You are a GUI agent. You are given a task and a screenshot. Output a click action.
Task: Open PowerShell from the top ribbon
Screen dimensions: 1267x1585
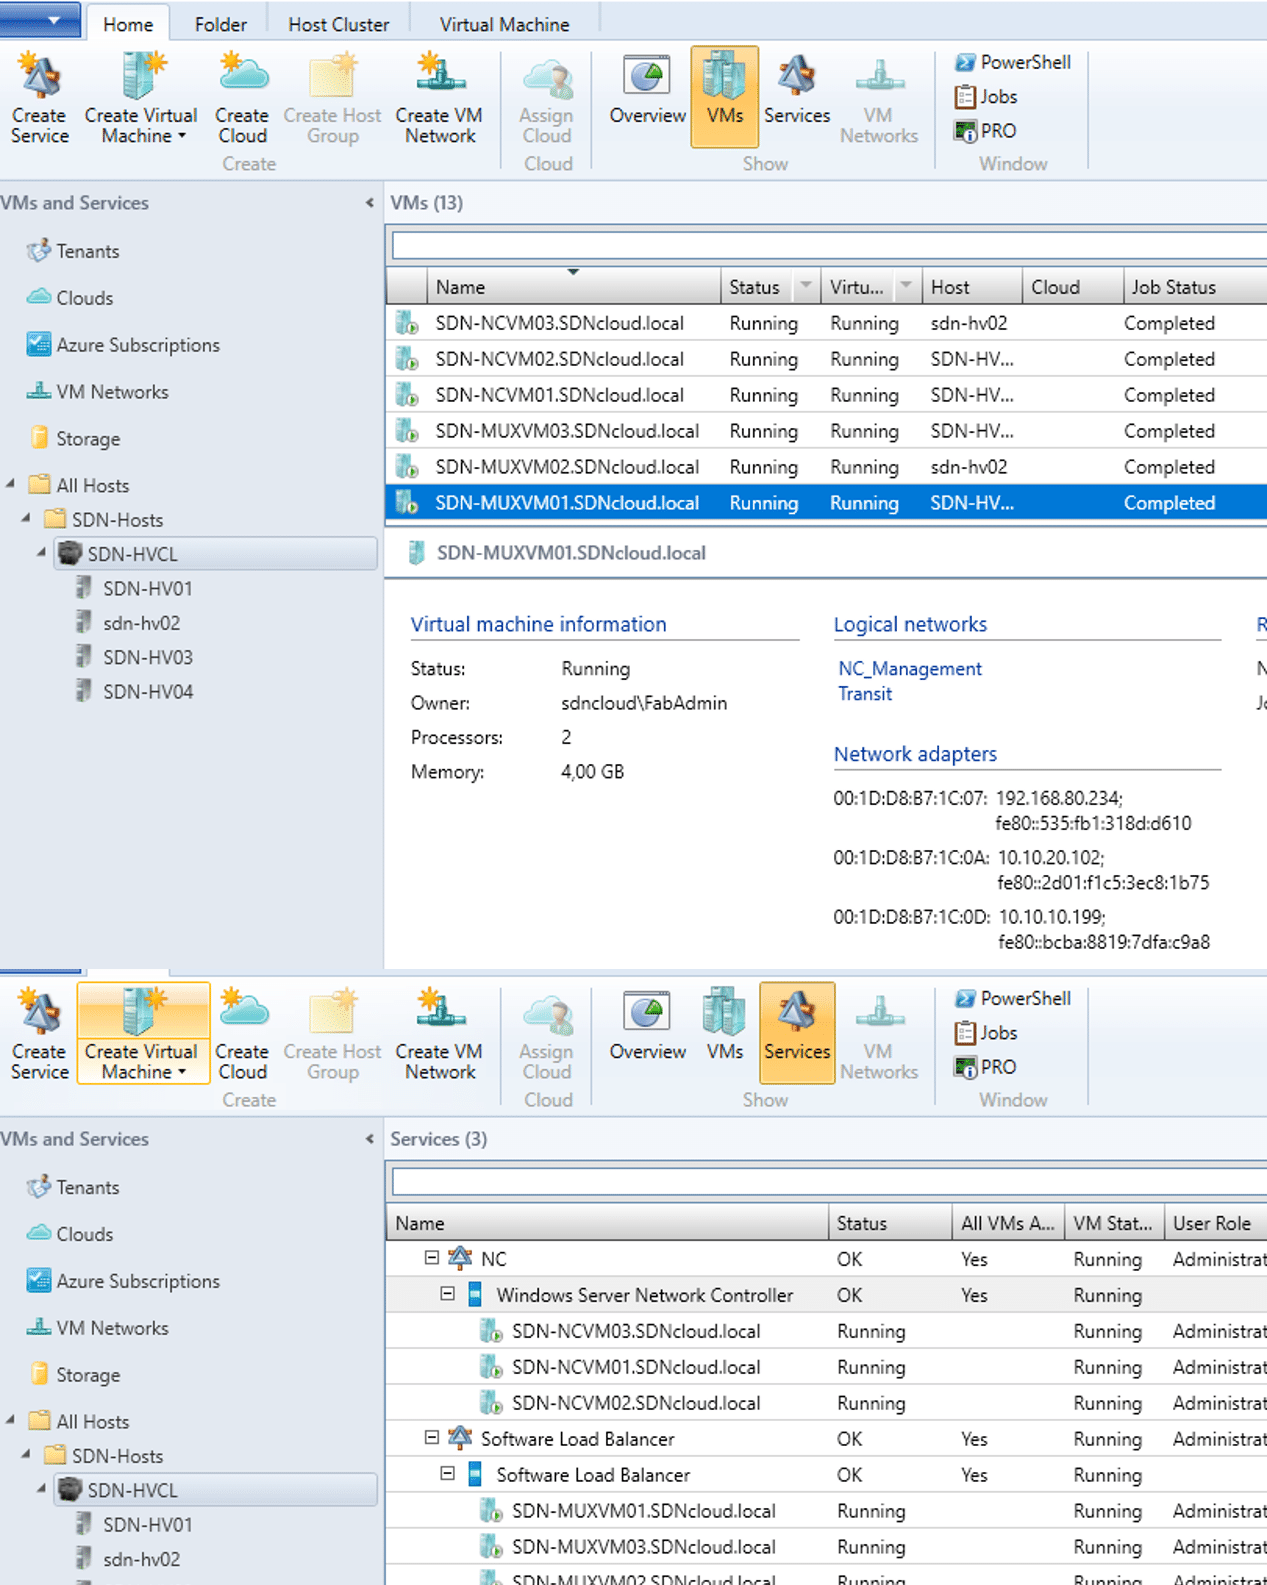[x=1013, y=62]
